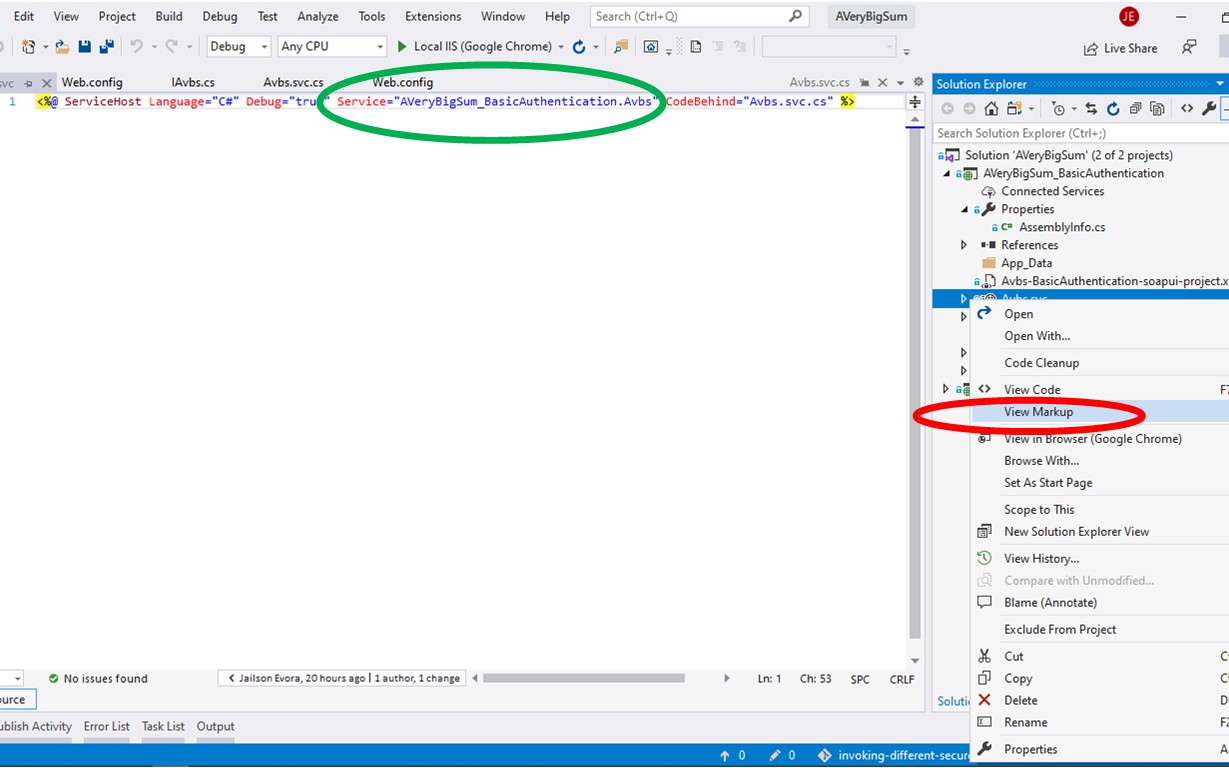Click Refresh icon in Solution Explorer toolbar
The image size is (1229, 768).
1113,109
